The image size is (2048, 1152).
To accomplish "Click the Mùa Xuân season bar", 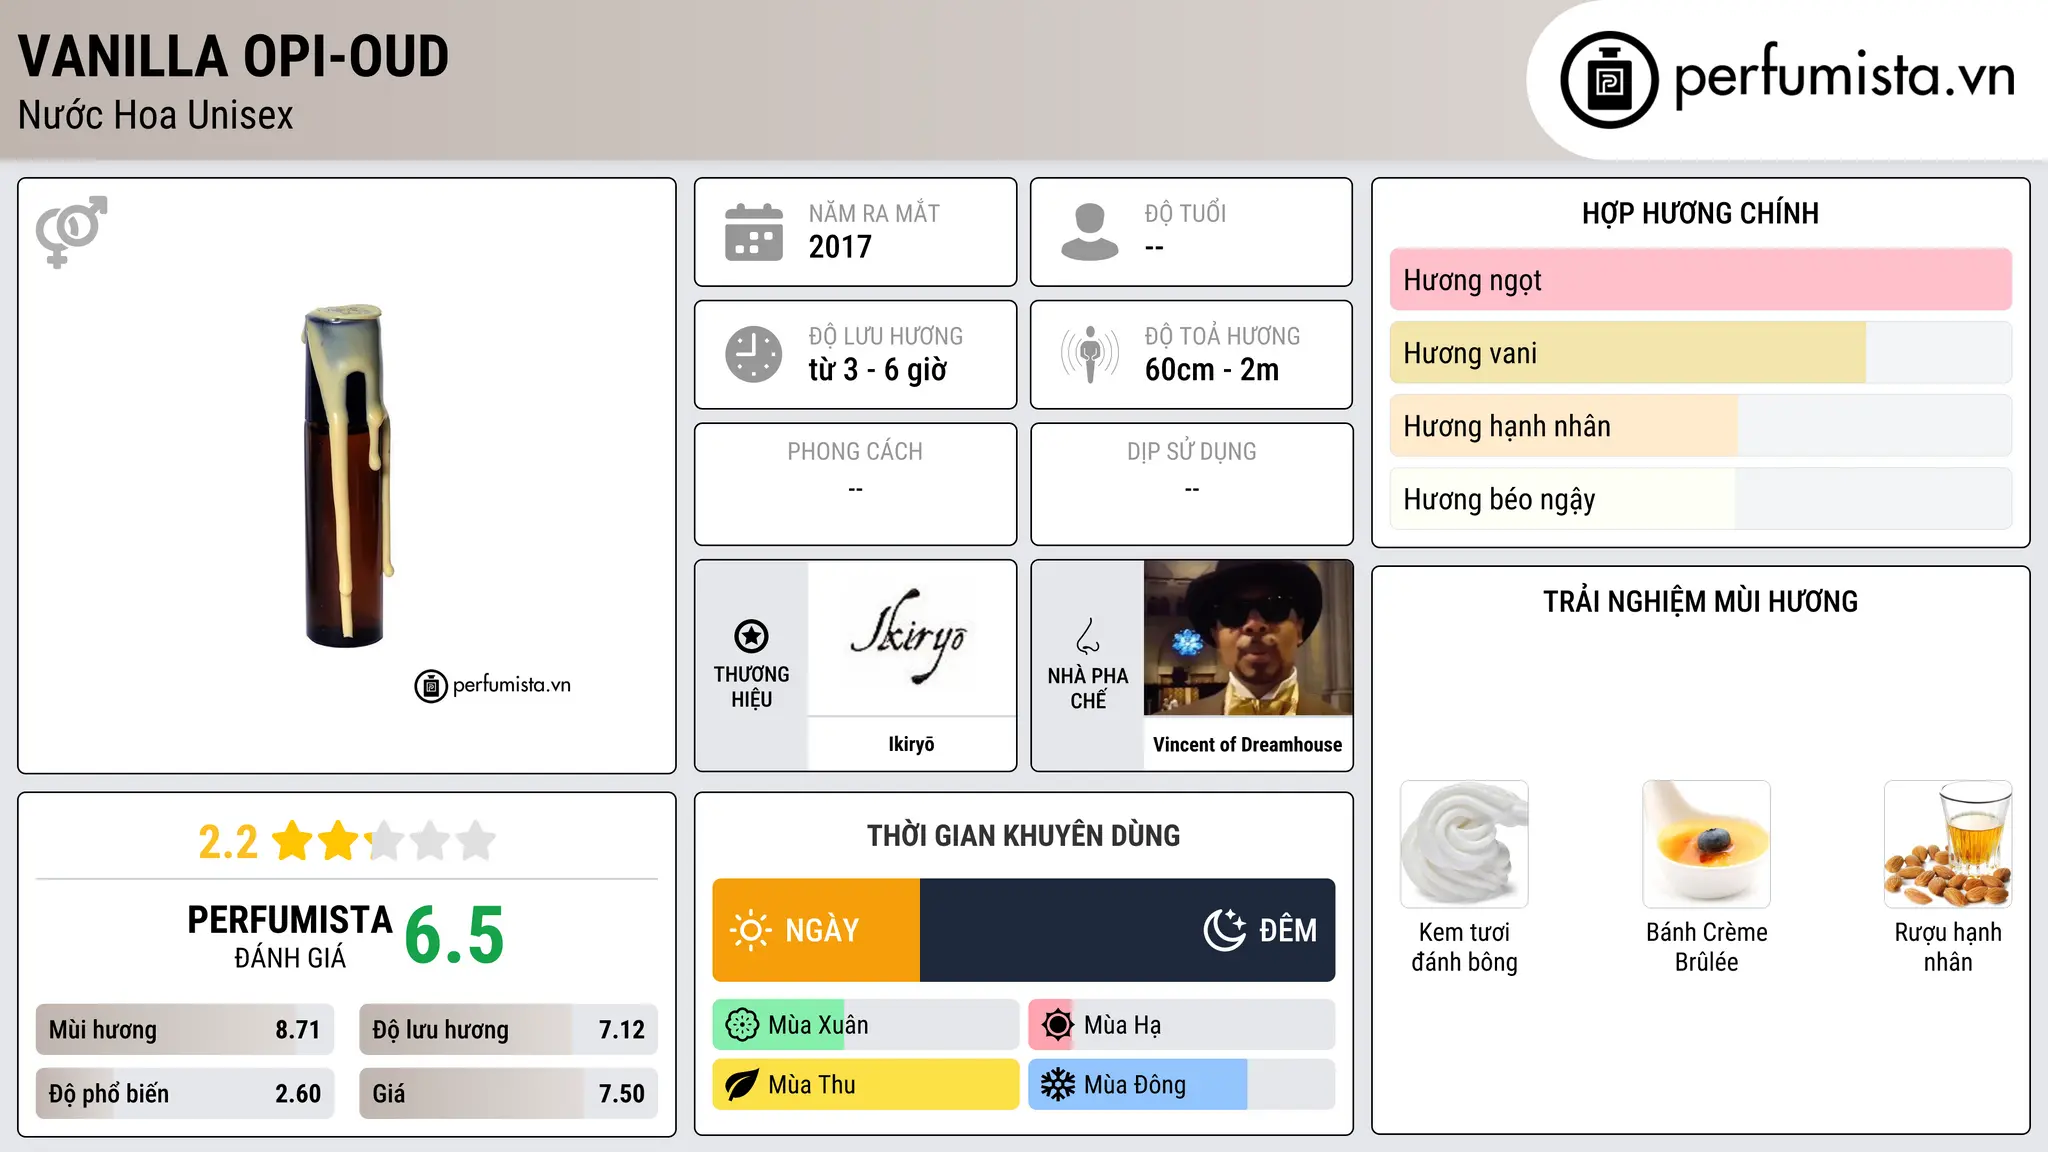I will 866,1025.
